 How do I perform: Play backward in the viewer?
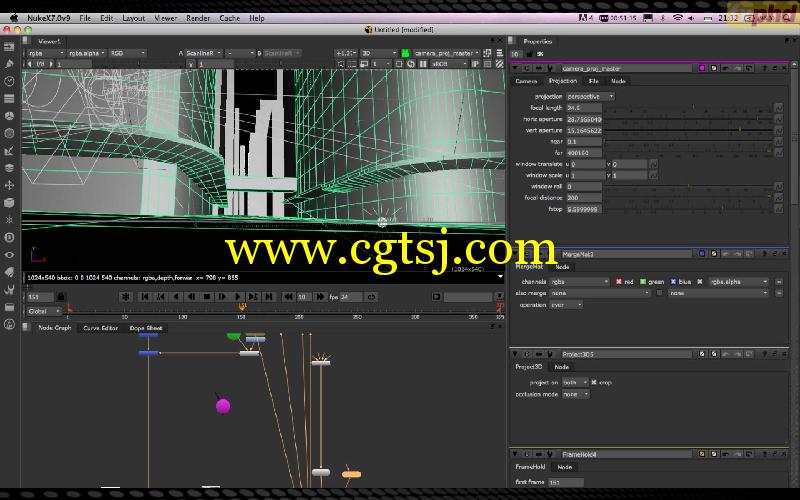(176, 296)
